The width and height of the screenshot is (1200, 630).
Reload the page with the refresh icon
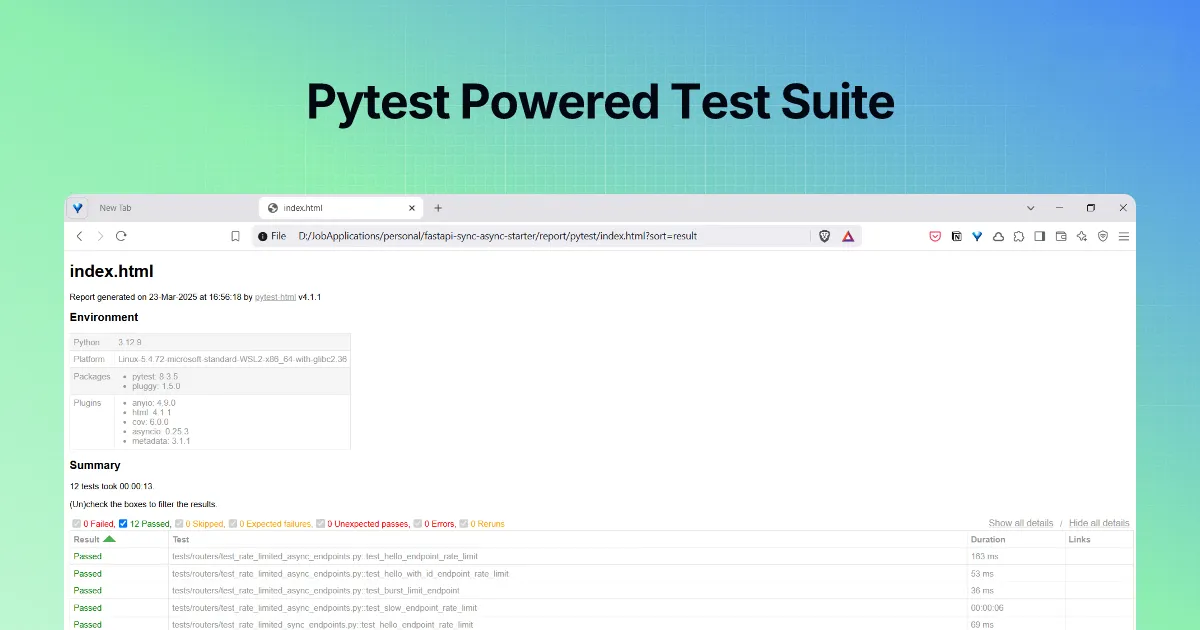point(121,236)
